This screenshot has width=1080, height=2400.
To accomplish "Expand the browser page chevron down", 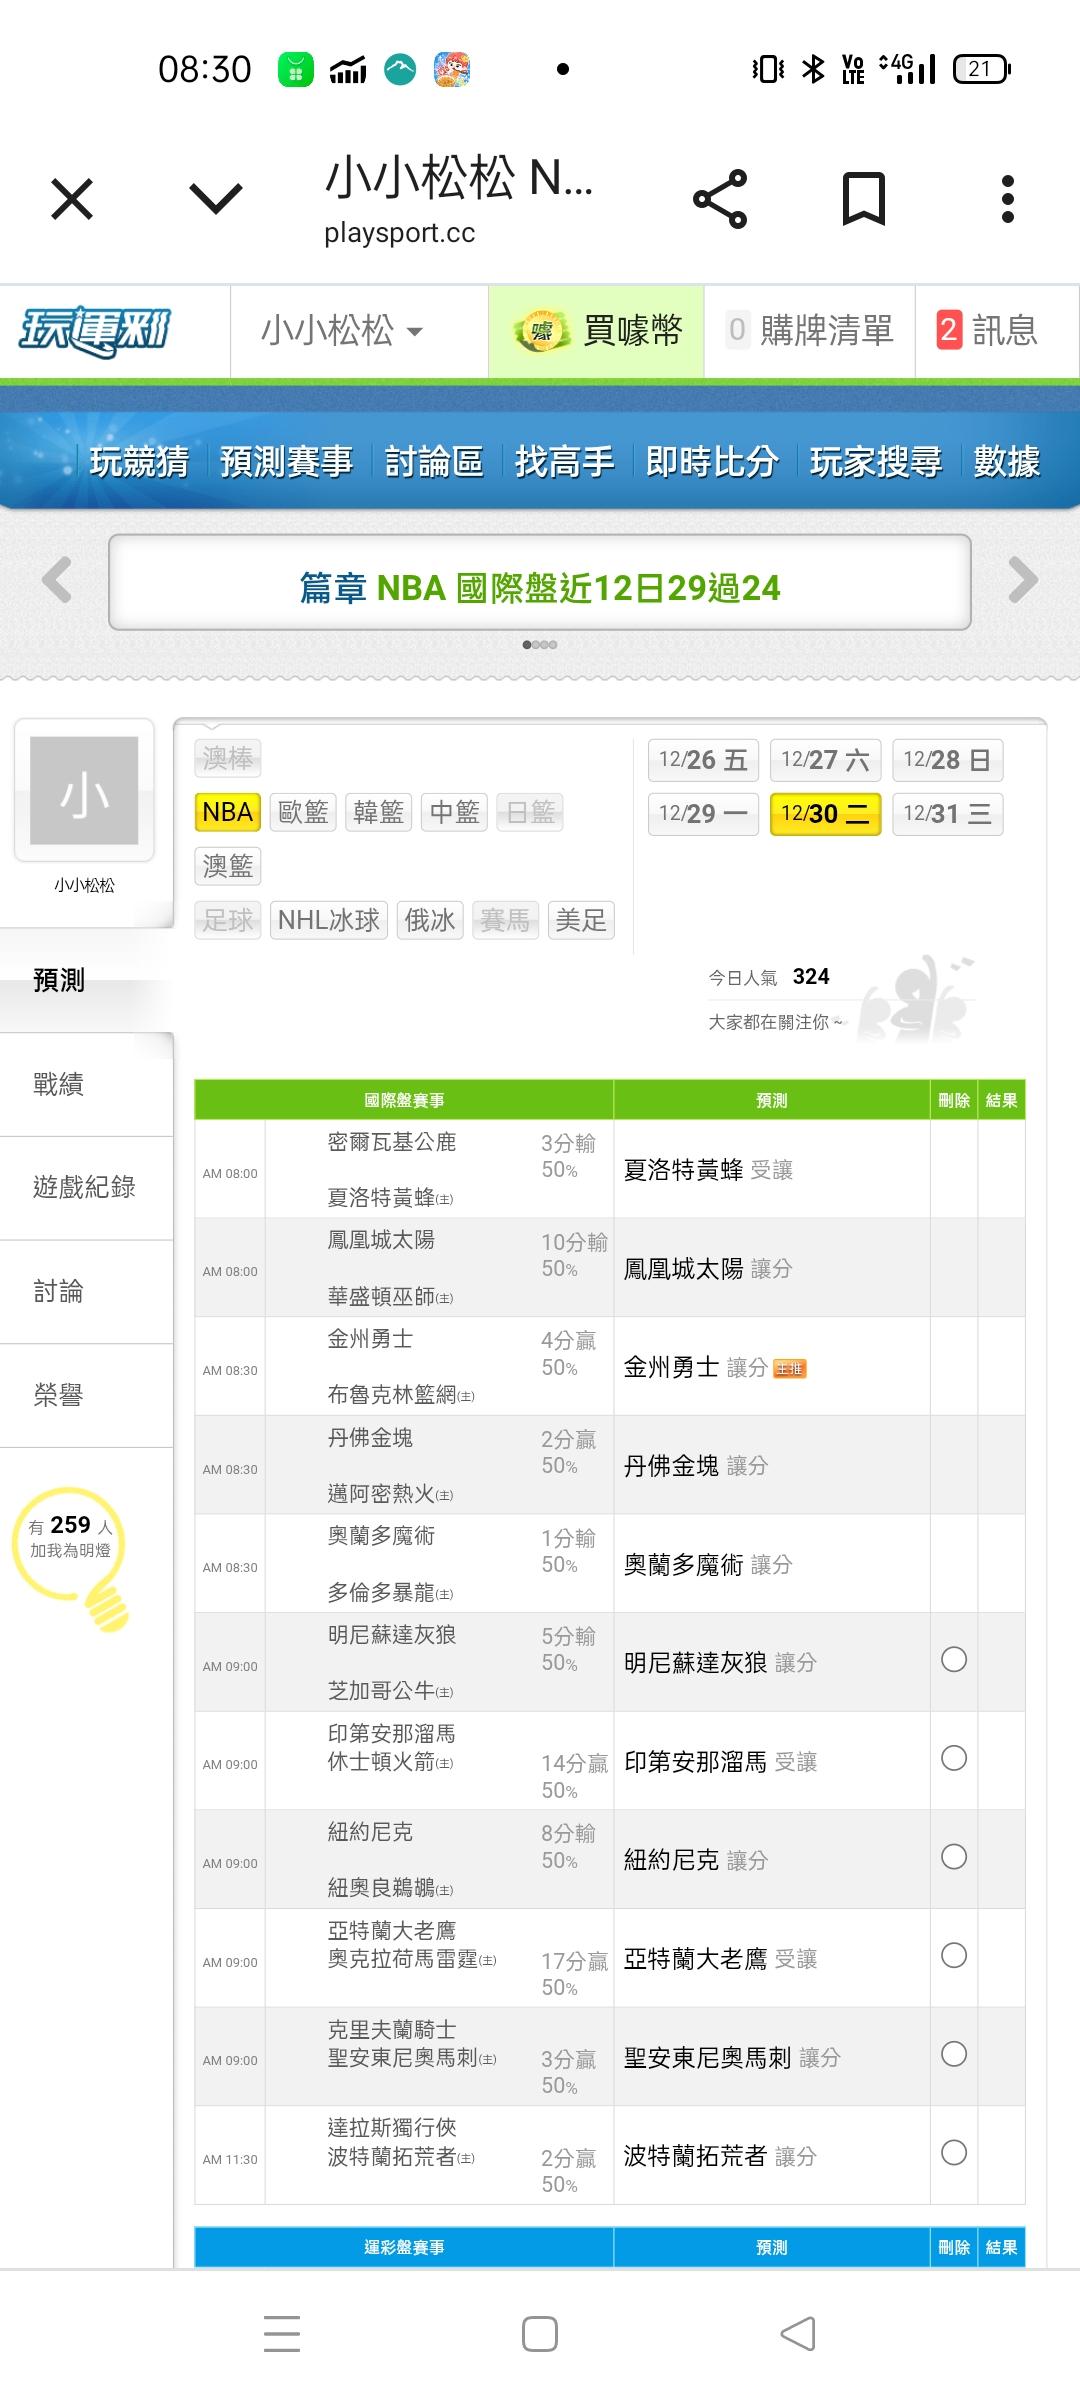I will (x=216, y=199).
